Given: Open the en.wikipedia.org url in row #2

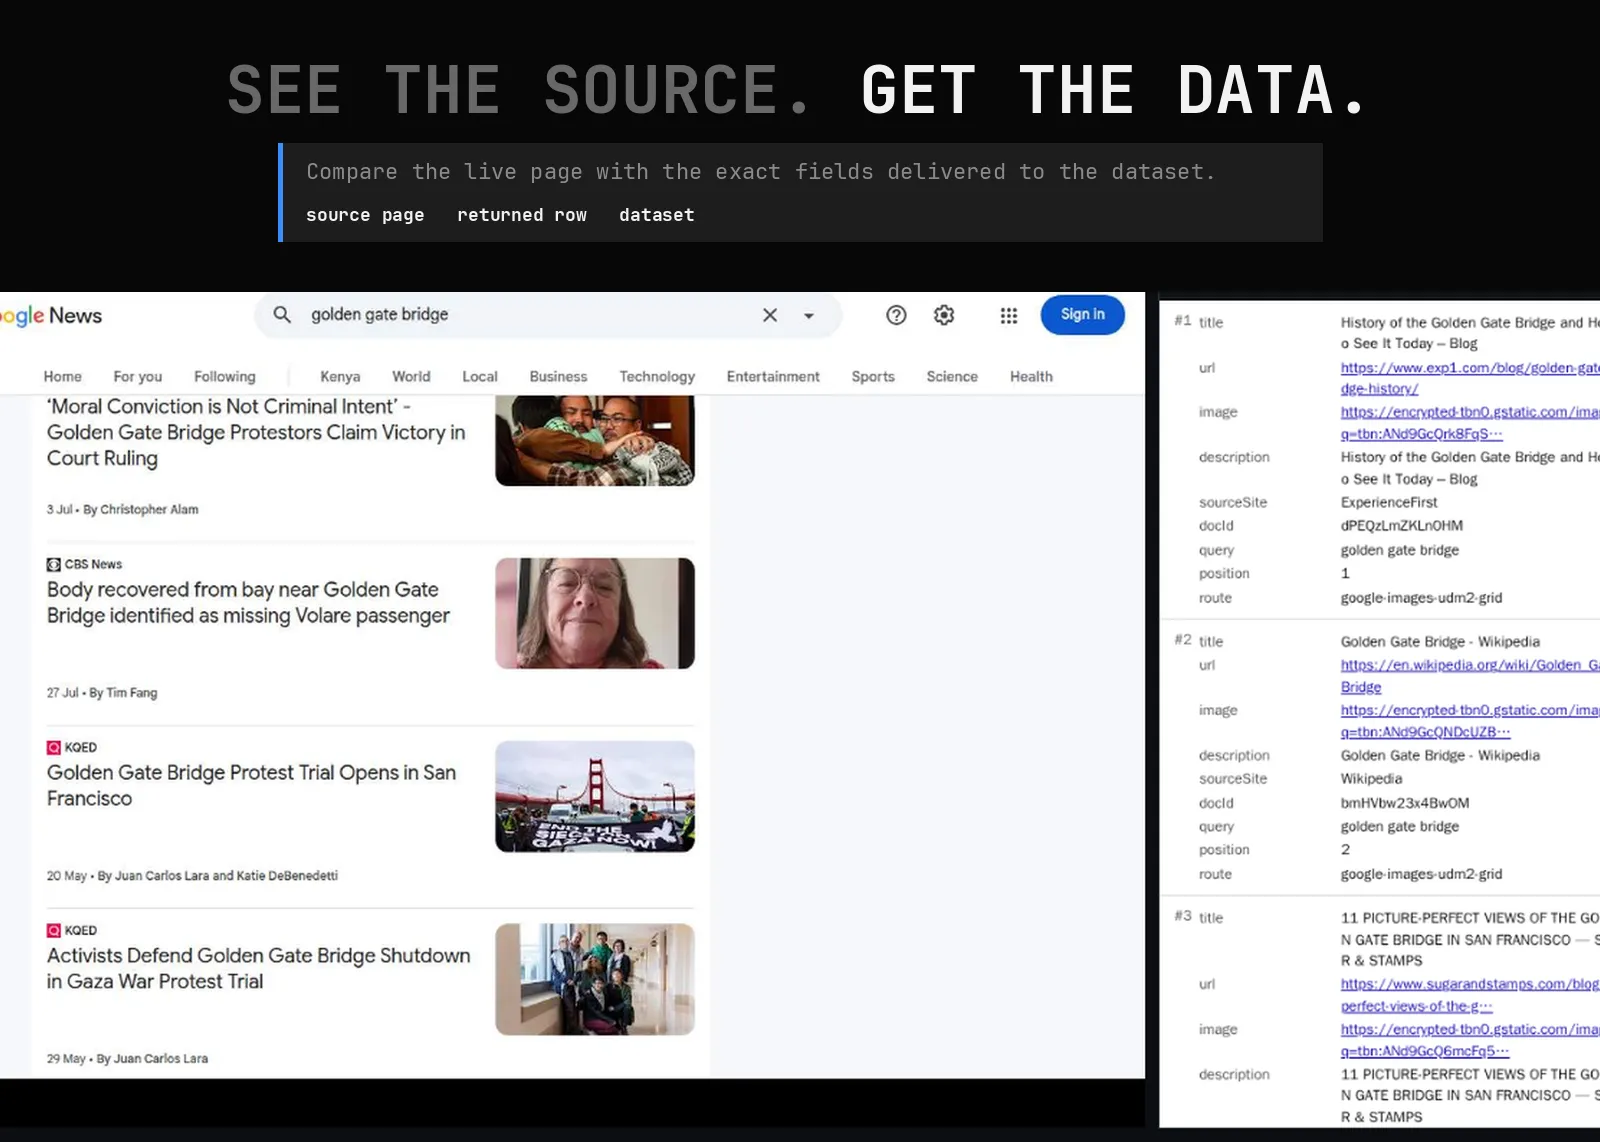Looking at the screenshot, I should point(1470,675).
